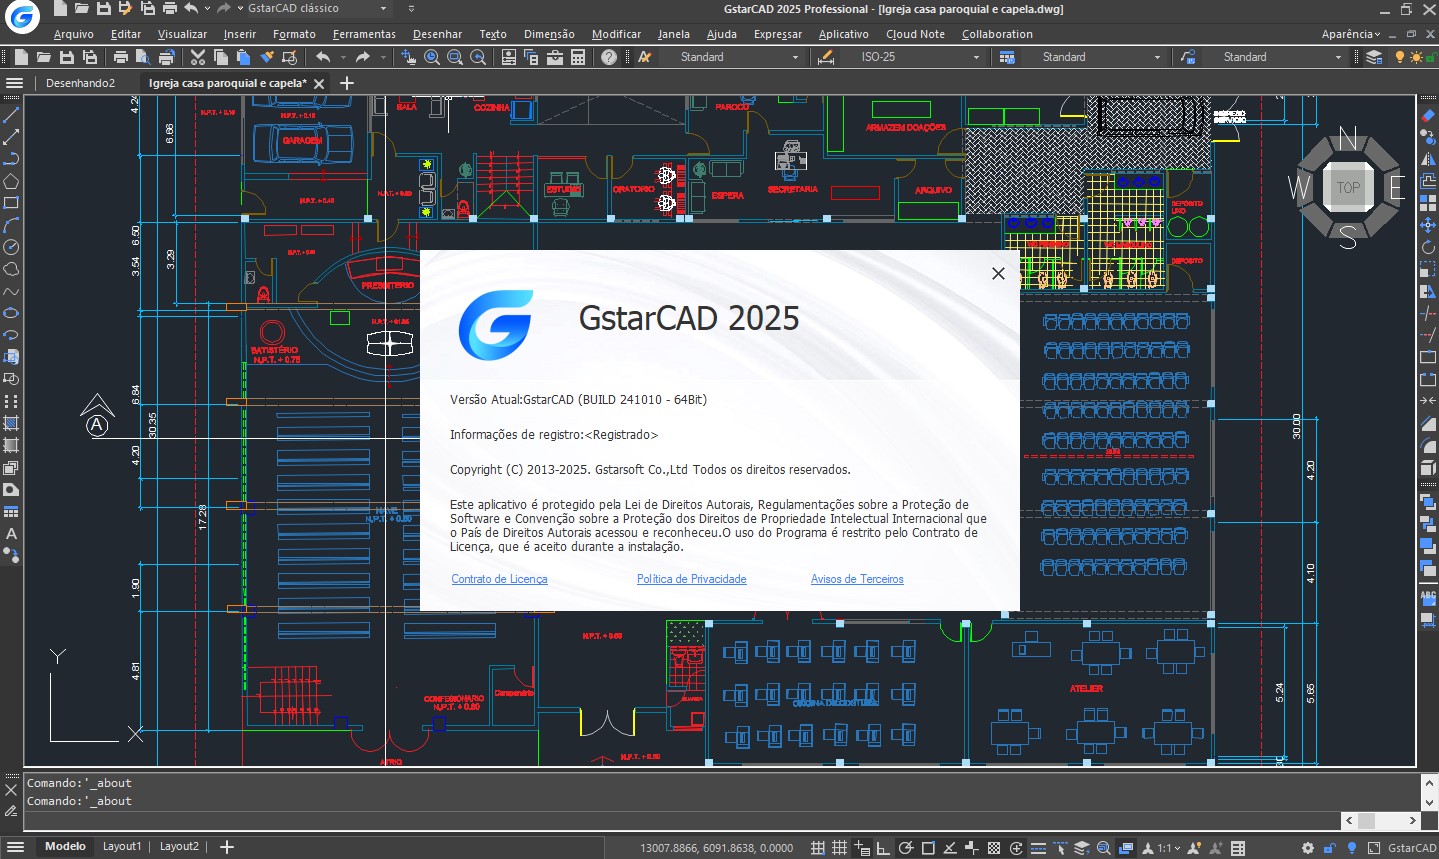The image size is (1439, 859).
Task: Open the Avisos de Terceiros link
Action: click(x=857, y=579)
